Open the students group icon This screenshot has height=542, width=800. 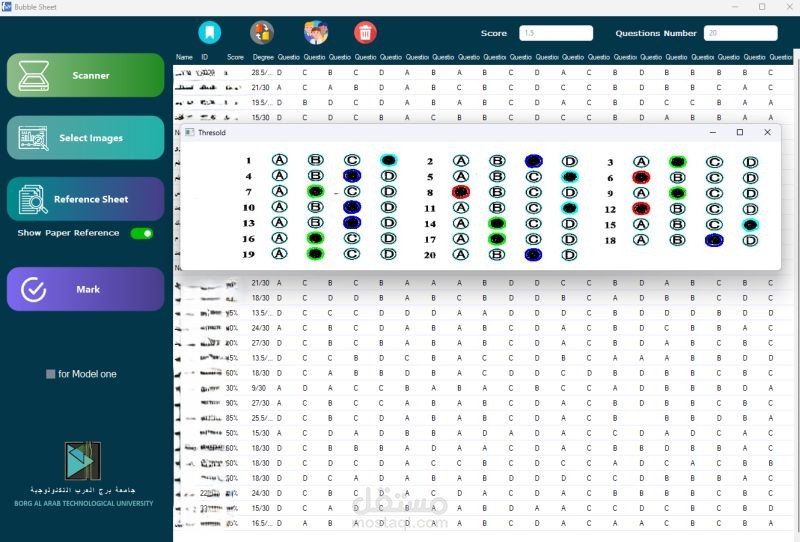tap(316, 33)
